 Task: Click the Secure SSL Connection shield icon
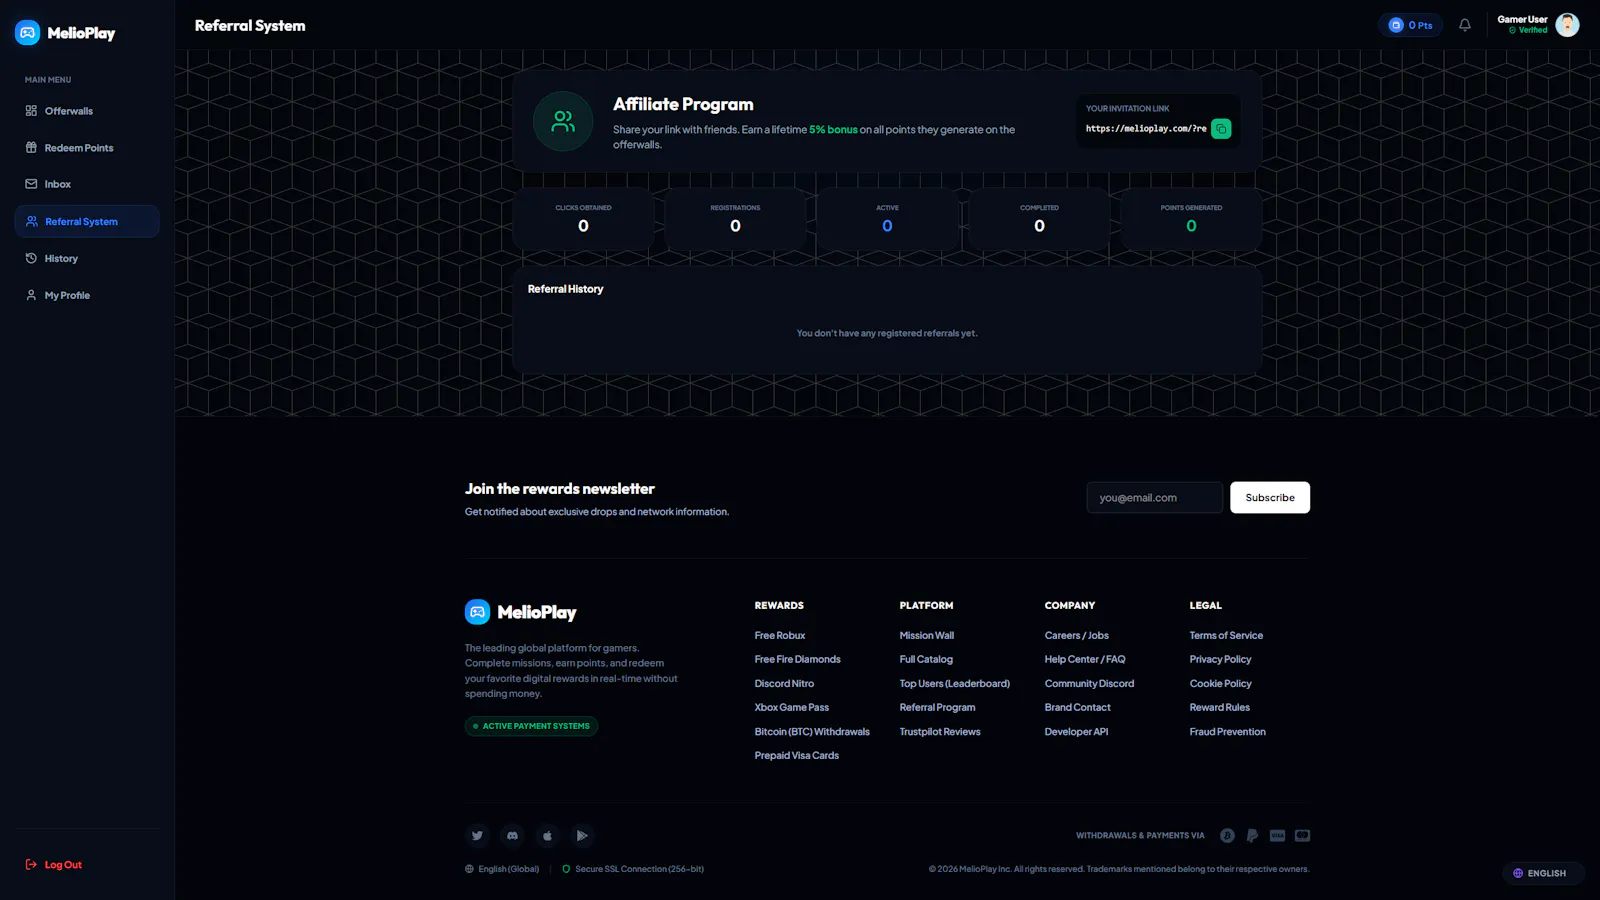566,869
